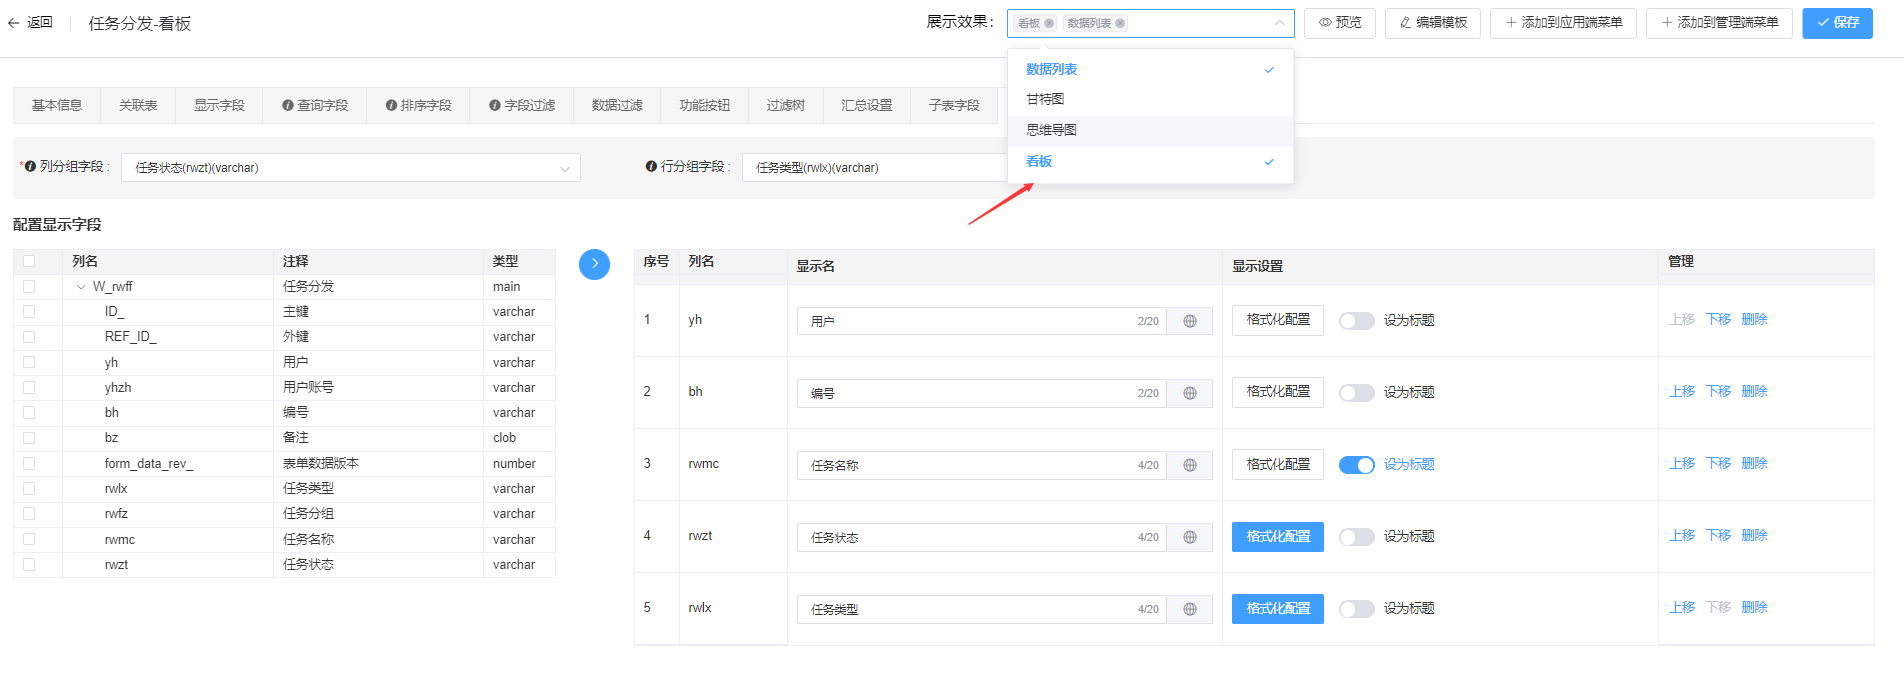Collapse the W_rwff tree node
The height and width of the screenshot is (683, 1904).
point(81,287)
